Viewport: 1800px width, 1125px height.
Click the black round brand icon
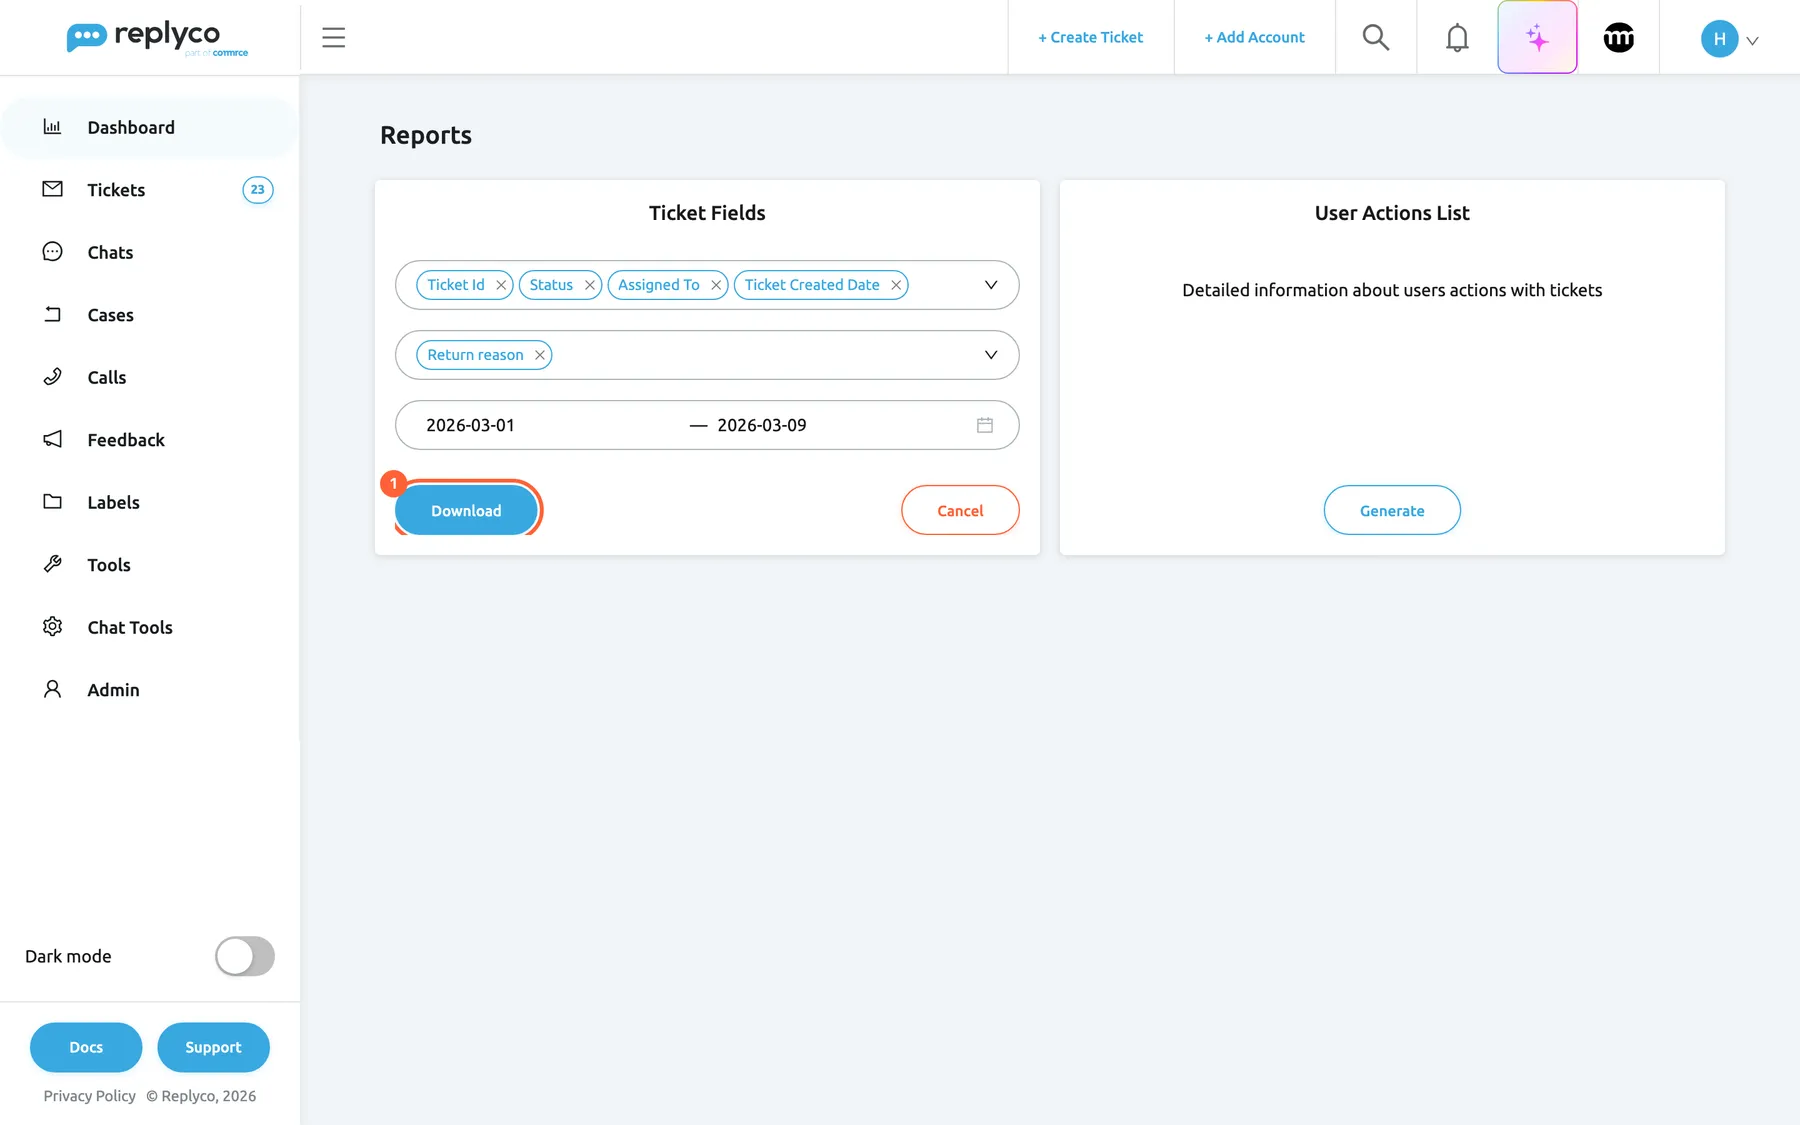pyautogui.click(x=1619, y=38)
